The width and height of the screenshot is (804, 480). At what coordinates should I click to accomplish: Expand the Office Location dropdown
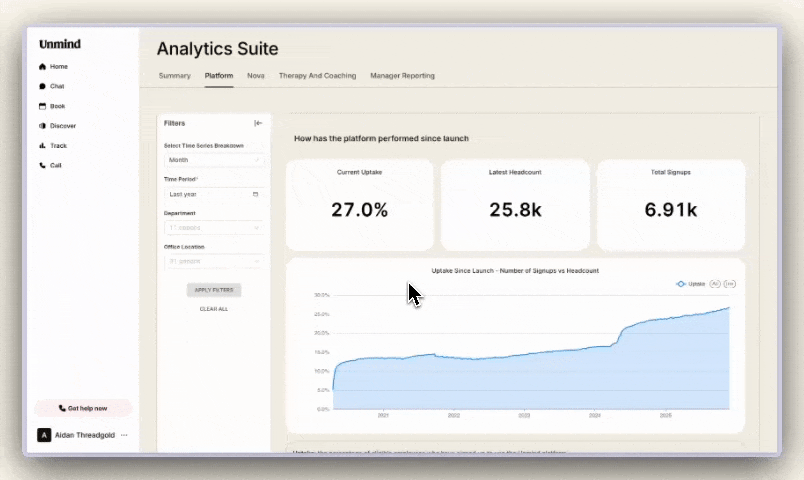[213, 262]
